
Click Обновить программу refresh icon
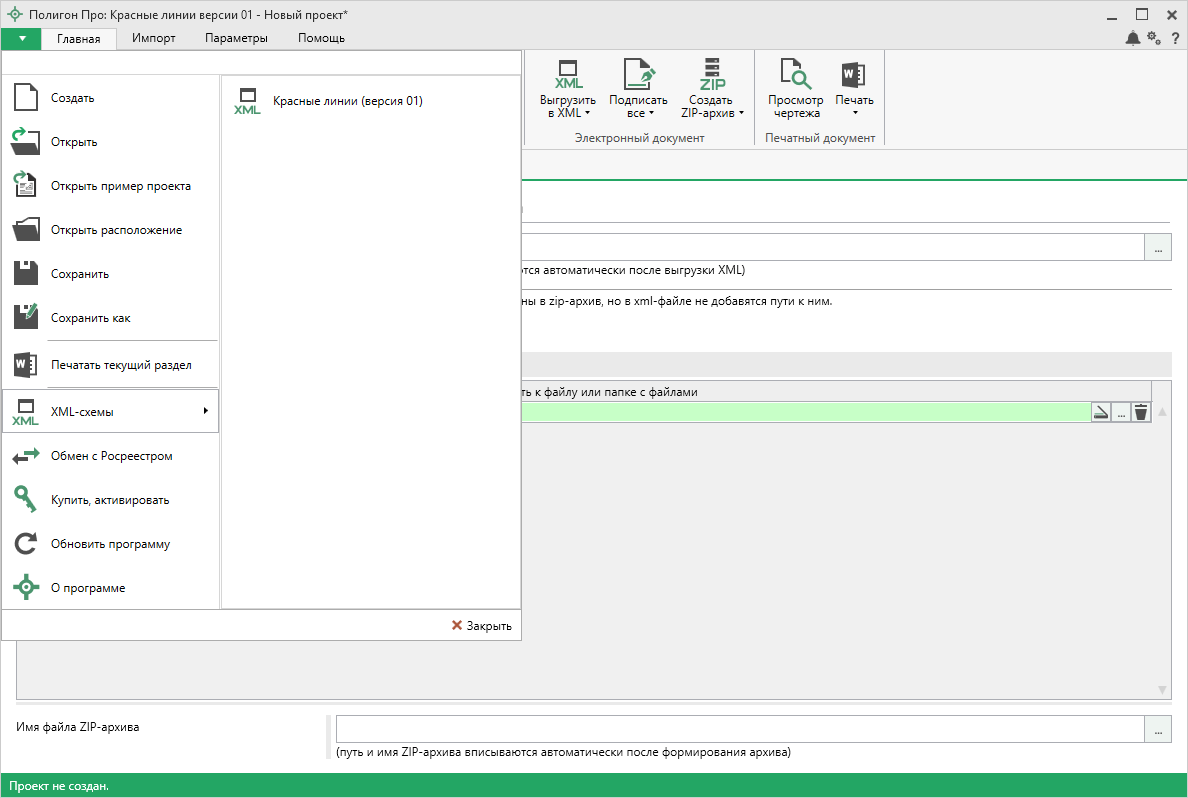25,544
